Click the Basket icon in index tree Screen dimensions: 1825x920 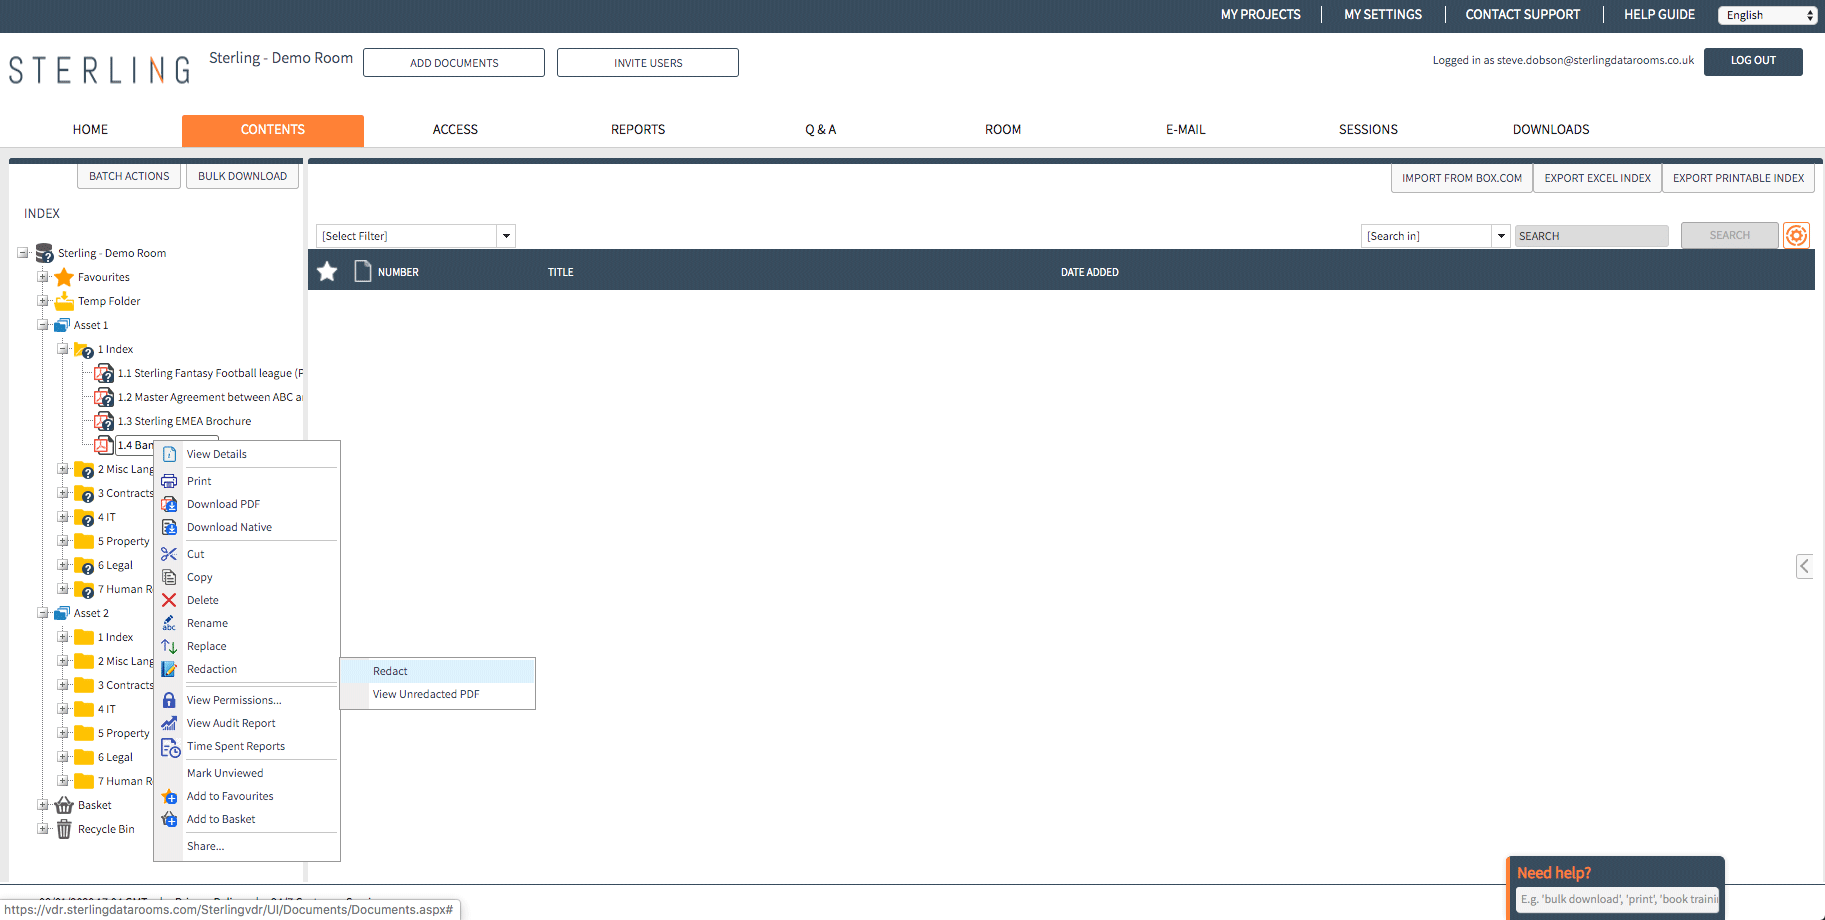pos(64,805)
